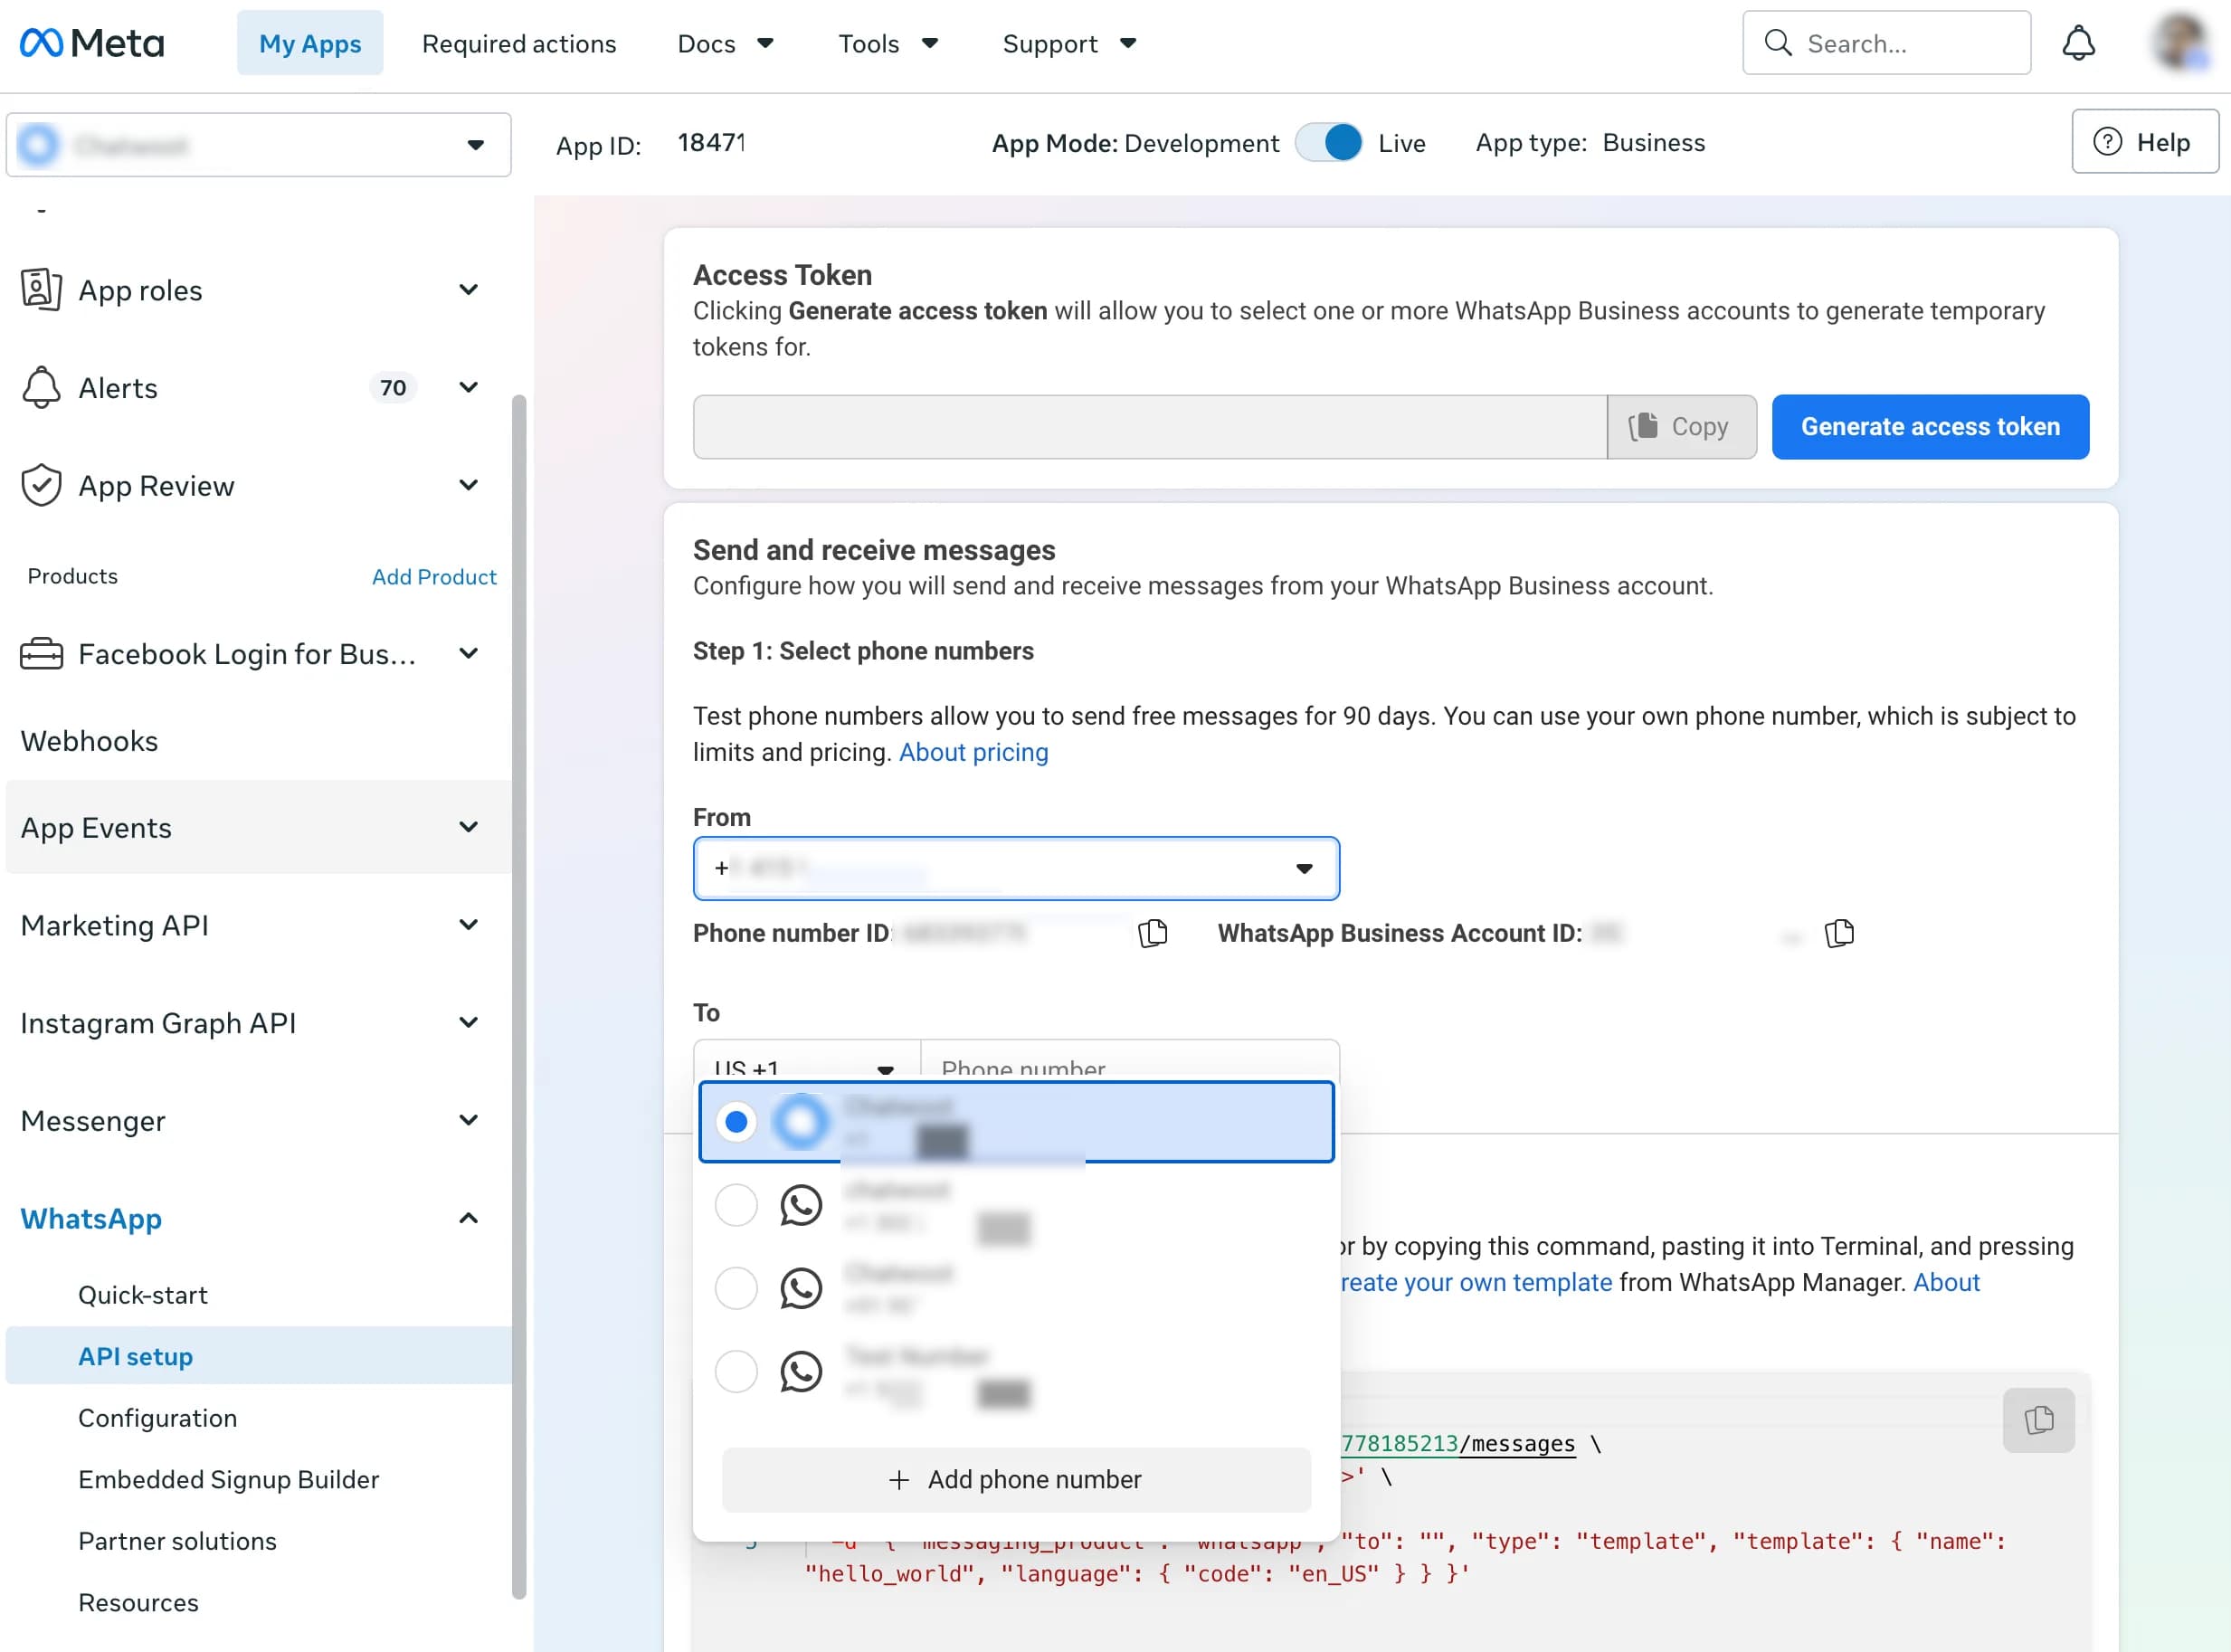Select the second phone number radio button

pyautogui.click(x=736, y=1205)
